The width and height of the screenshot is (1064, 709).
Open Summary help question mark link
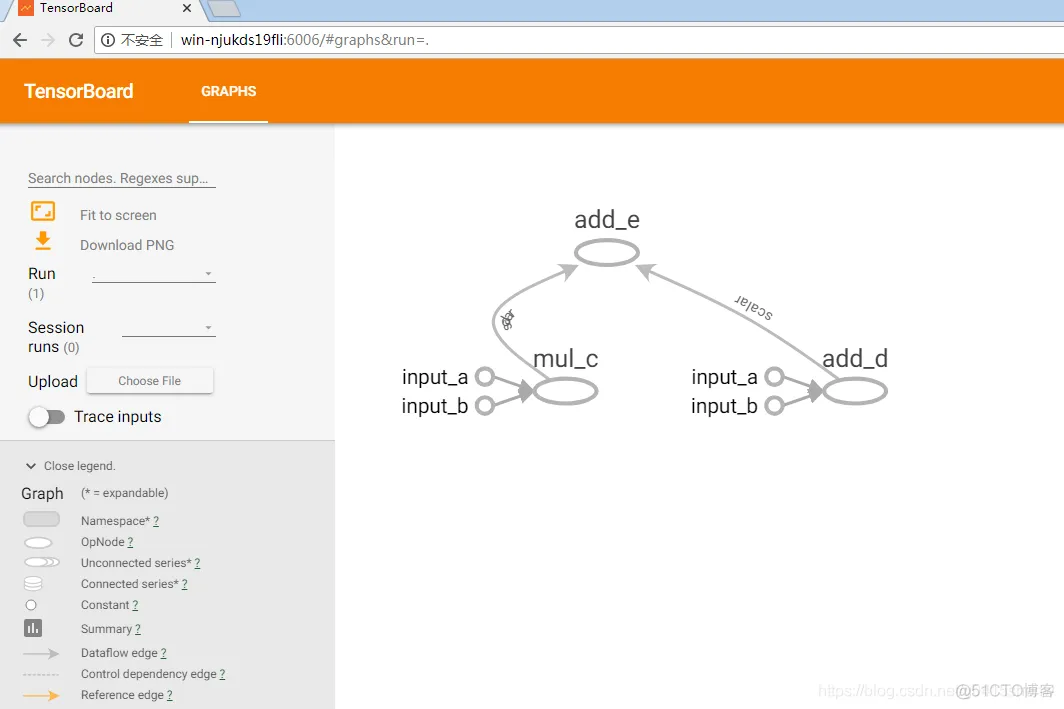tap(138, 630)
